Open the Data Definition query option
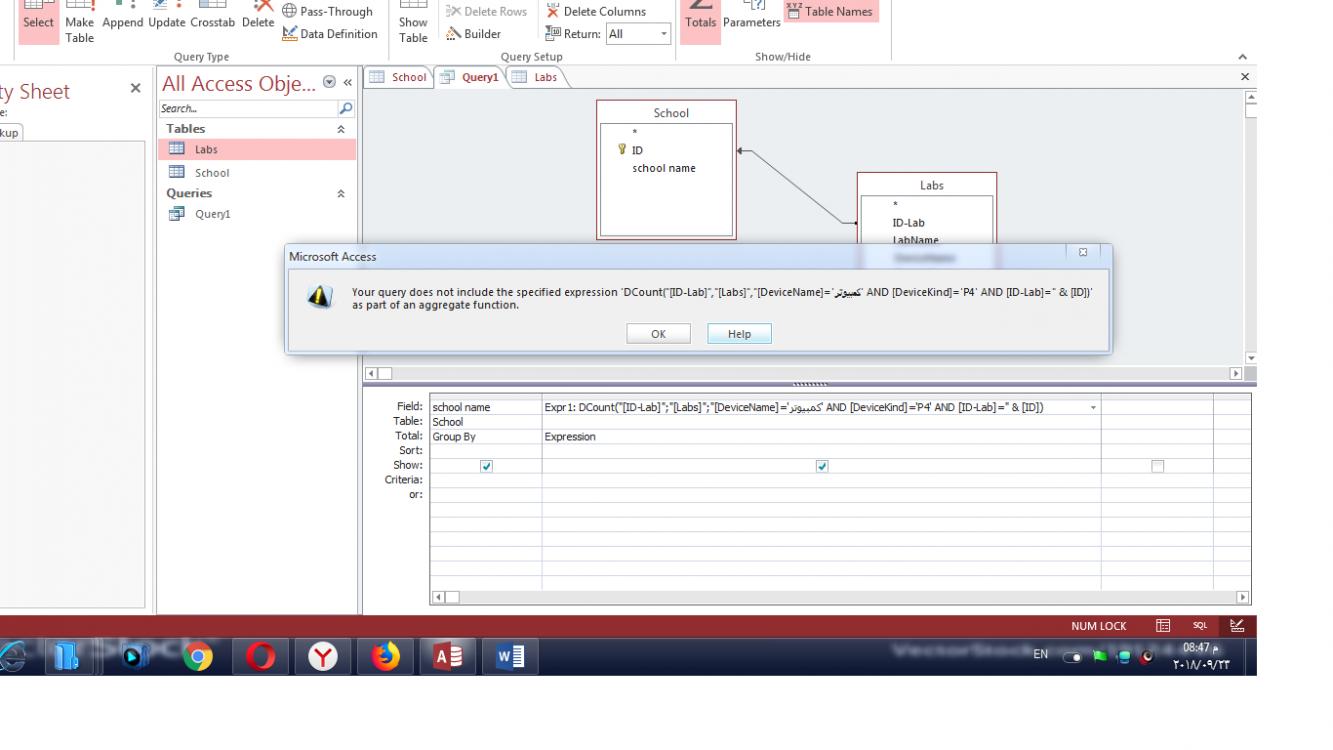This screenshot has width=1333, height=750. [330, 33]
